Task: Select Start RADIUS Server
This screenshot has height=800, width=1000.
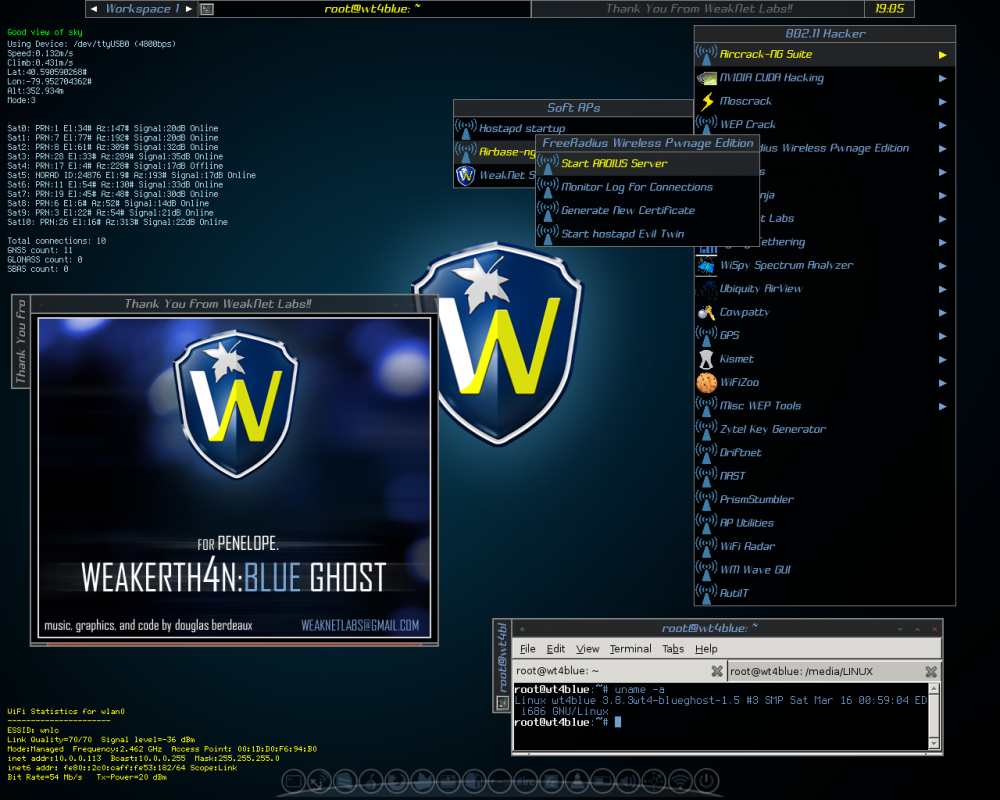Action: [x=647, y=163]
